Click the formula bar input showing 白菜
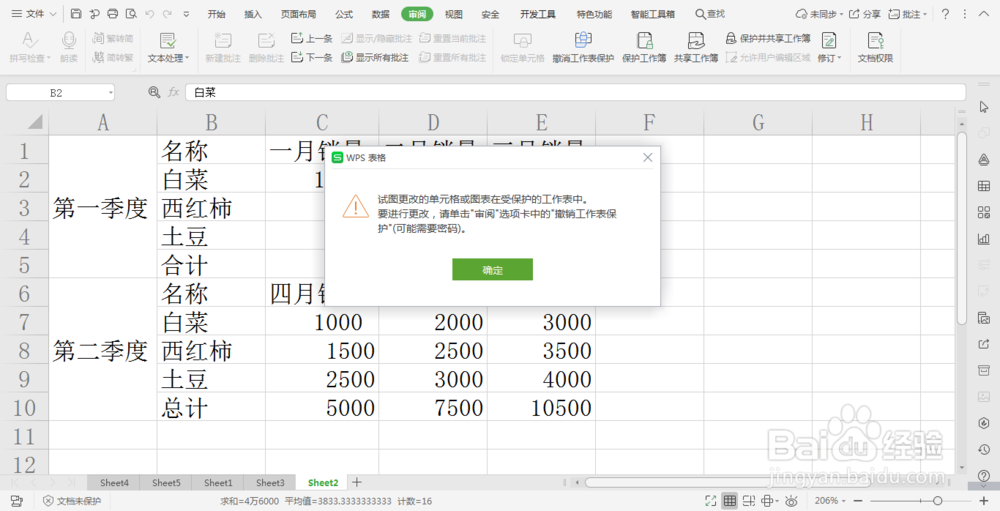The image size is (1000, 511). coord(575,93)
